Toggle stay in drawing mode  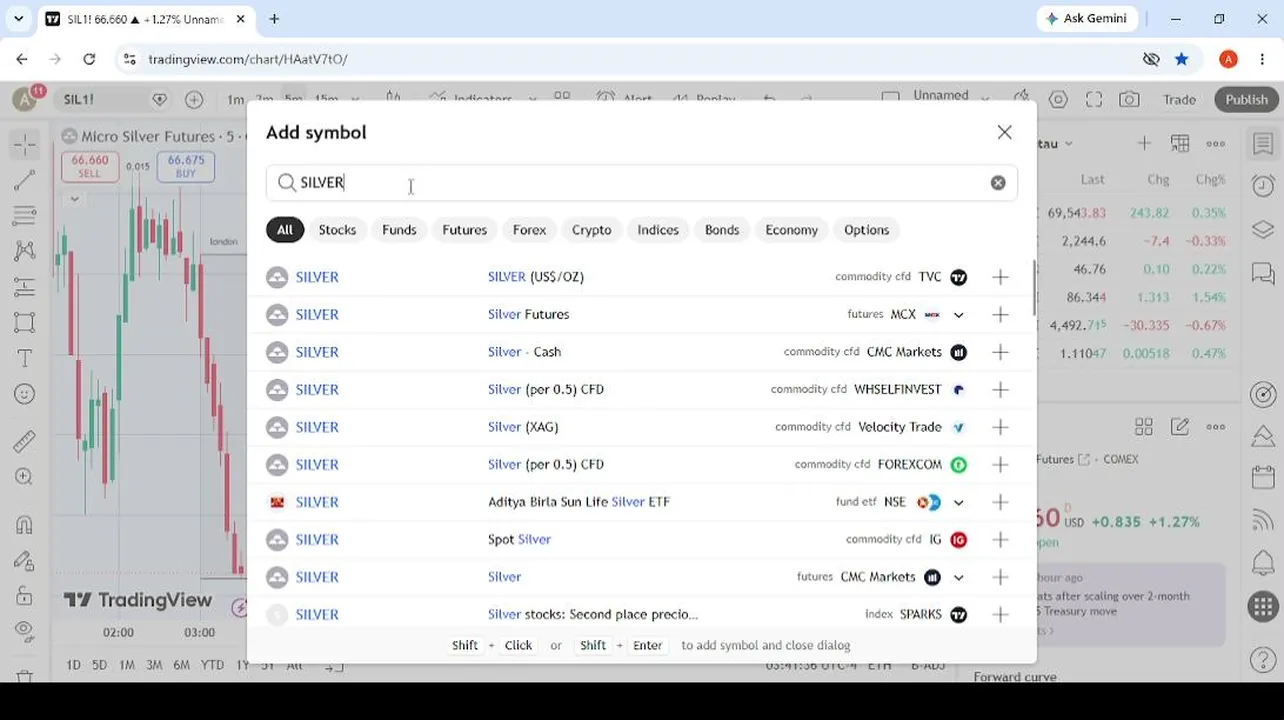coord(25,561)
